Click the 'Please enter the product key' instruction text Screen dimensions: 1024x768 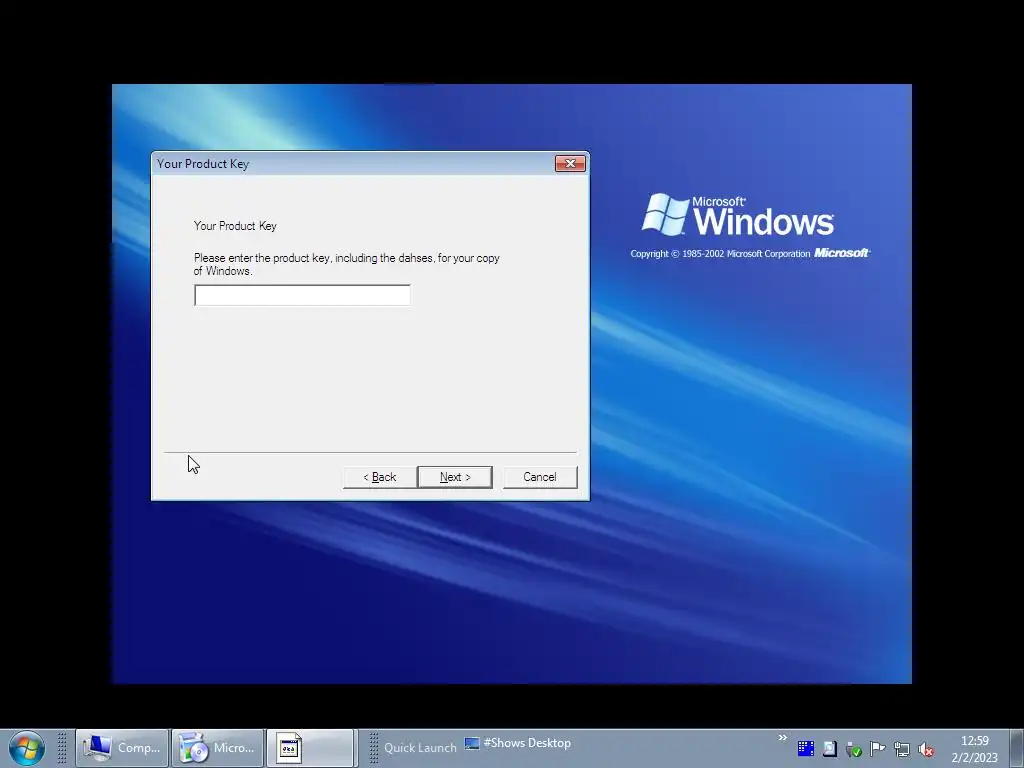346,264
